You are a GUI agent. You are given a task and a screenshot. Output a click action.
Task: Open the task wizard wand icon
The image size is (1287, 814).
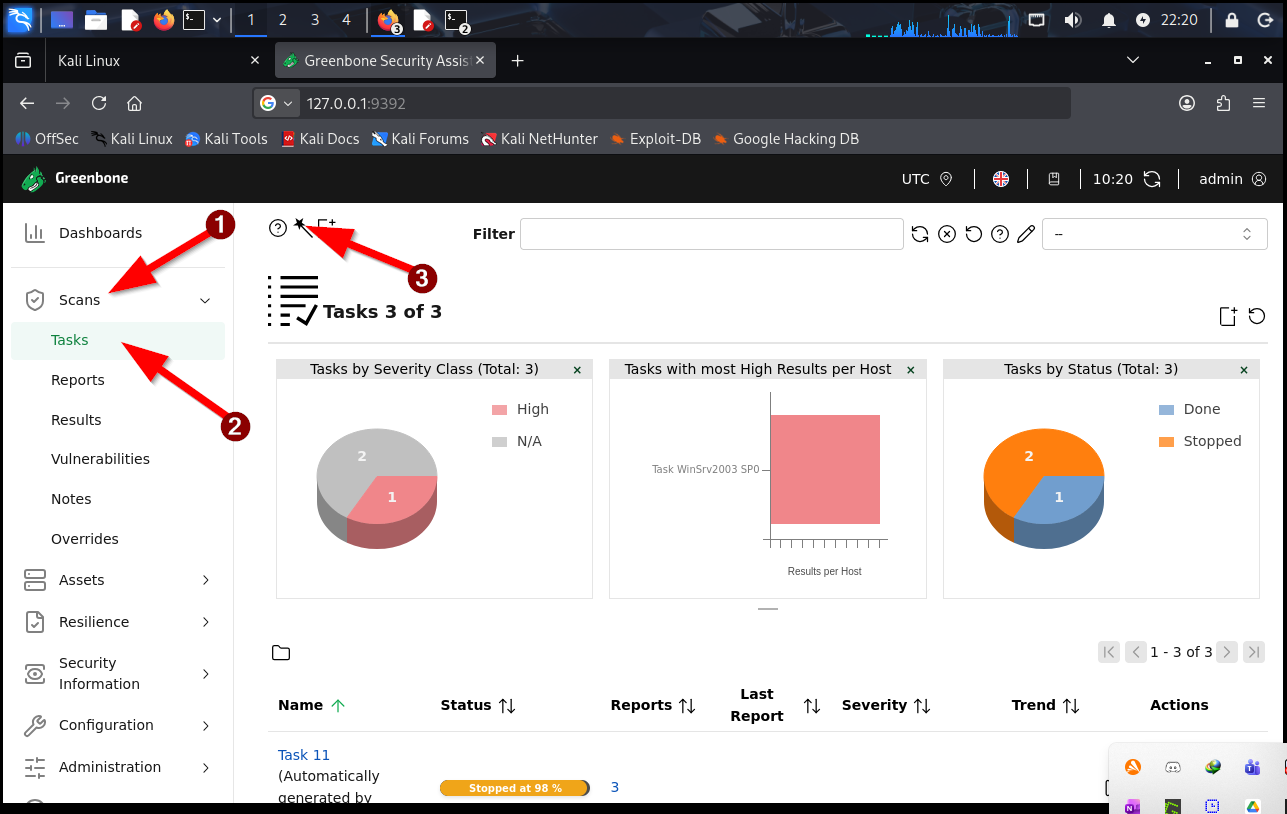click(x=300, y=227)
